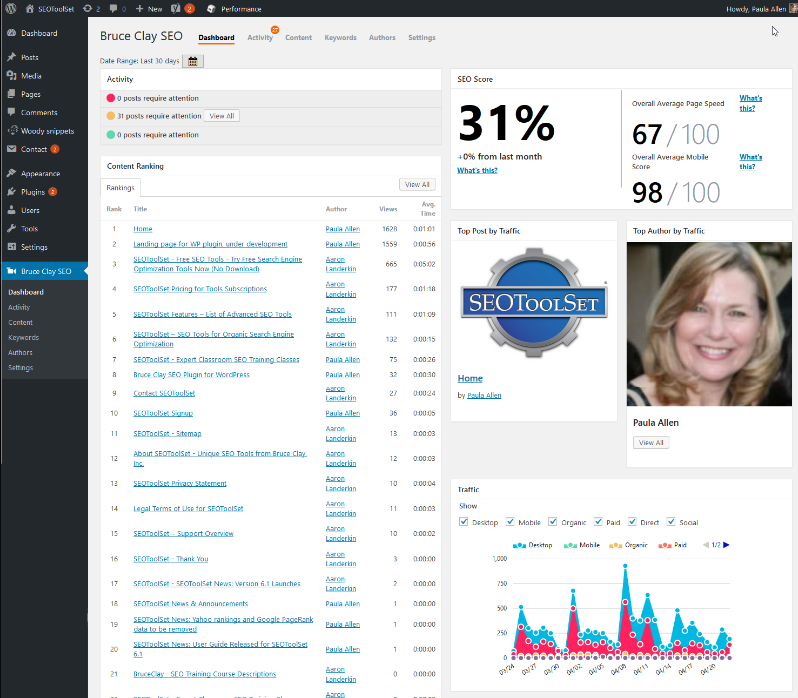This screenshot has width=798, height=698.
Task: Switch to the Activity tab
Action: click(260, 38)
